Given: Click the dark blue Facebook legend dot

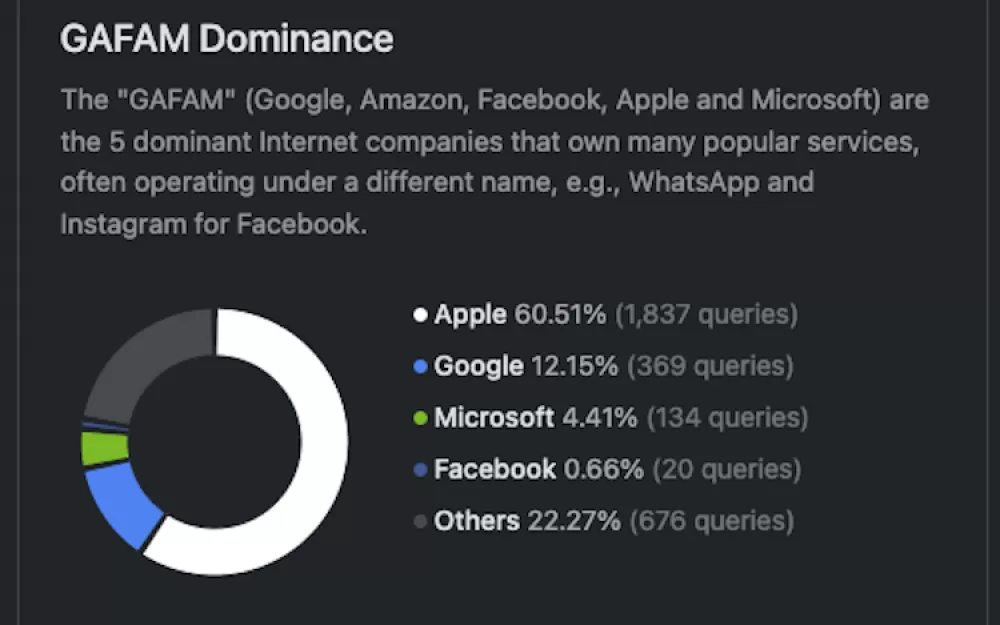Looking at the screenshot, I should click(420, 469).
